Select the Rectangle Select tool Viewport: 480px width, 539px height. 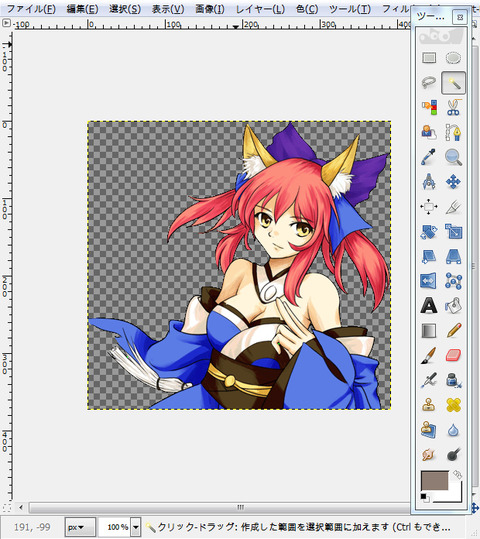coord(429,58)
